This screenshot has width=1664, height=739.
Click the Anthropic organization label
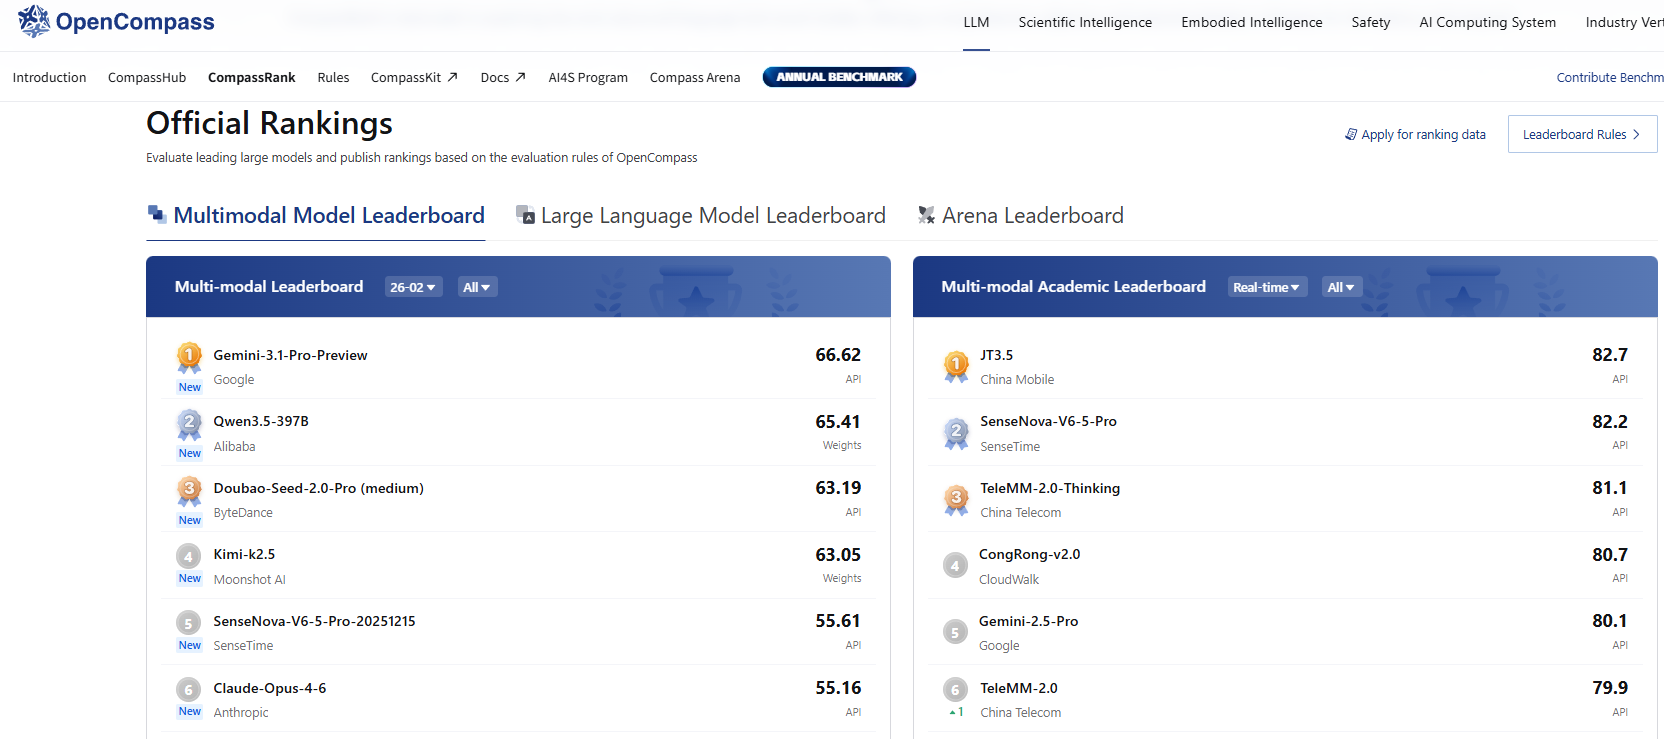(241, 712)
